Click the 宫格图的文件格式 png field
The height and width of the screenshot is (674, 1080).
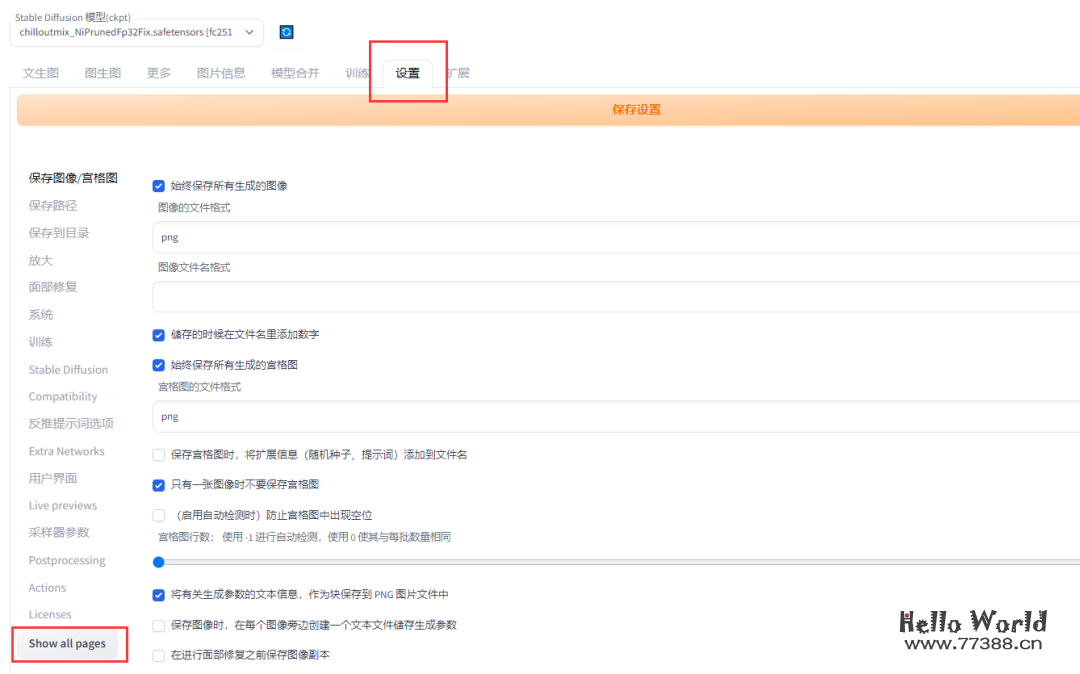(616, 417)
